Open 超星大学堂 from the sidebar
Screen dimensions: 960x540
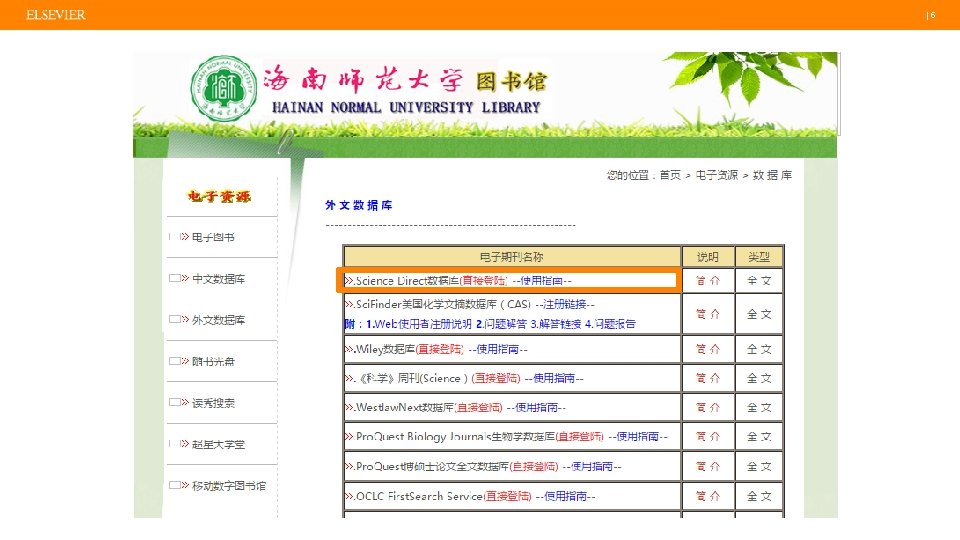tap(219, 444)
